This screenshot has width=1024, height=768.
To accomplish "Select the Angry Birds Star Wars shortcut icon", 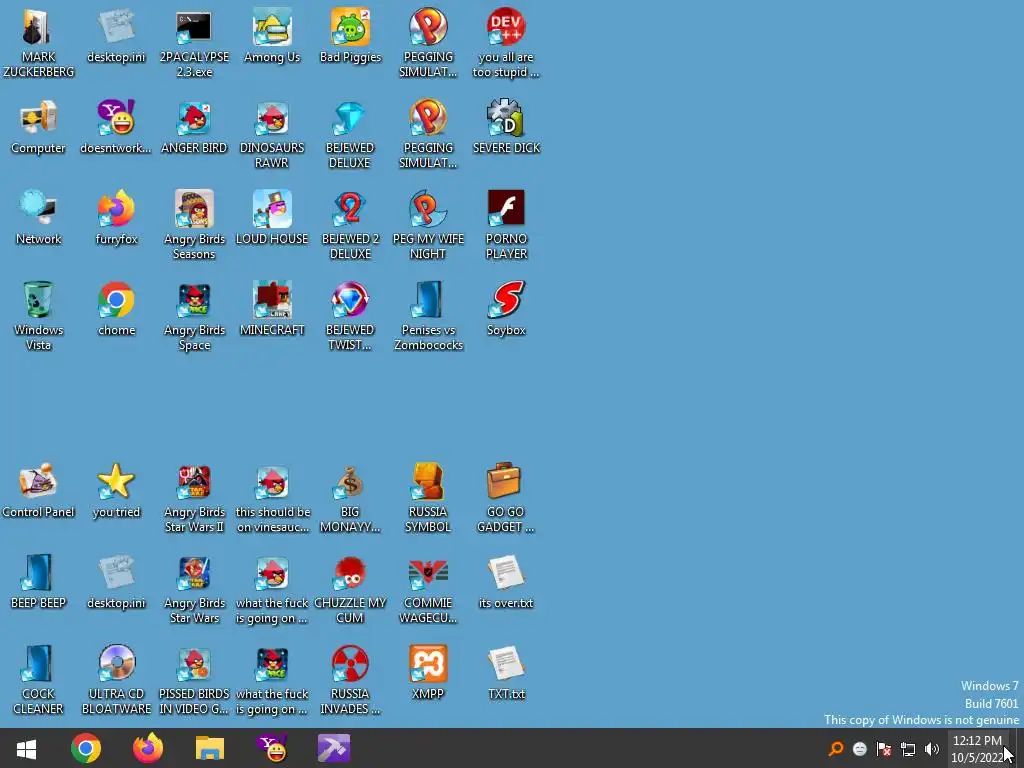I will pyautogui.click(x=194, y=573).
